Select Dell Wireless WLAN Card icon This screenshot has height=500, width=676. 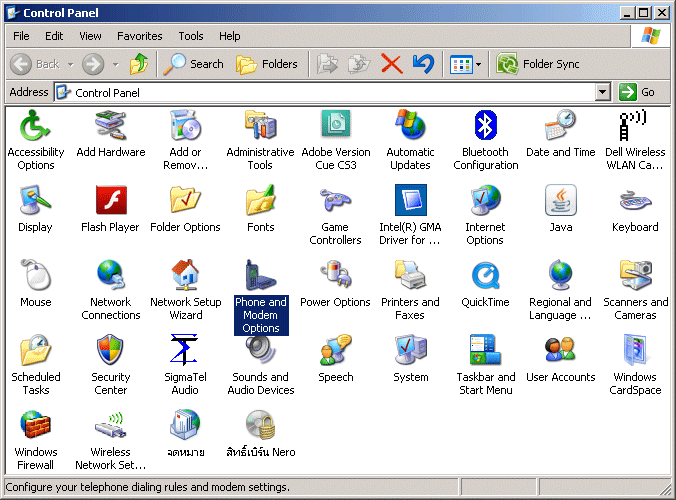(633, 125)
